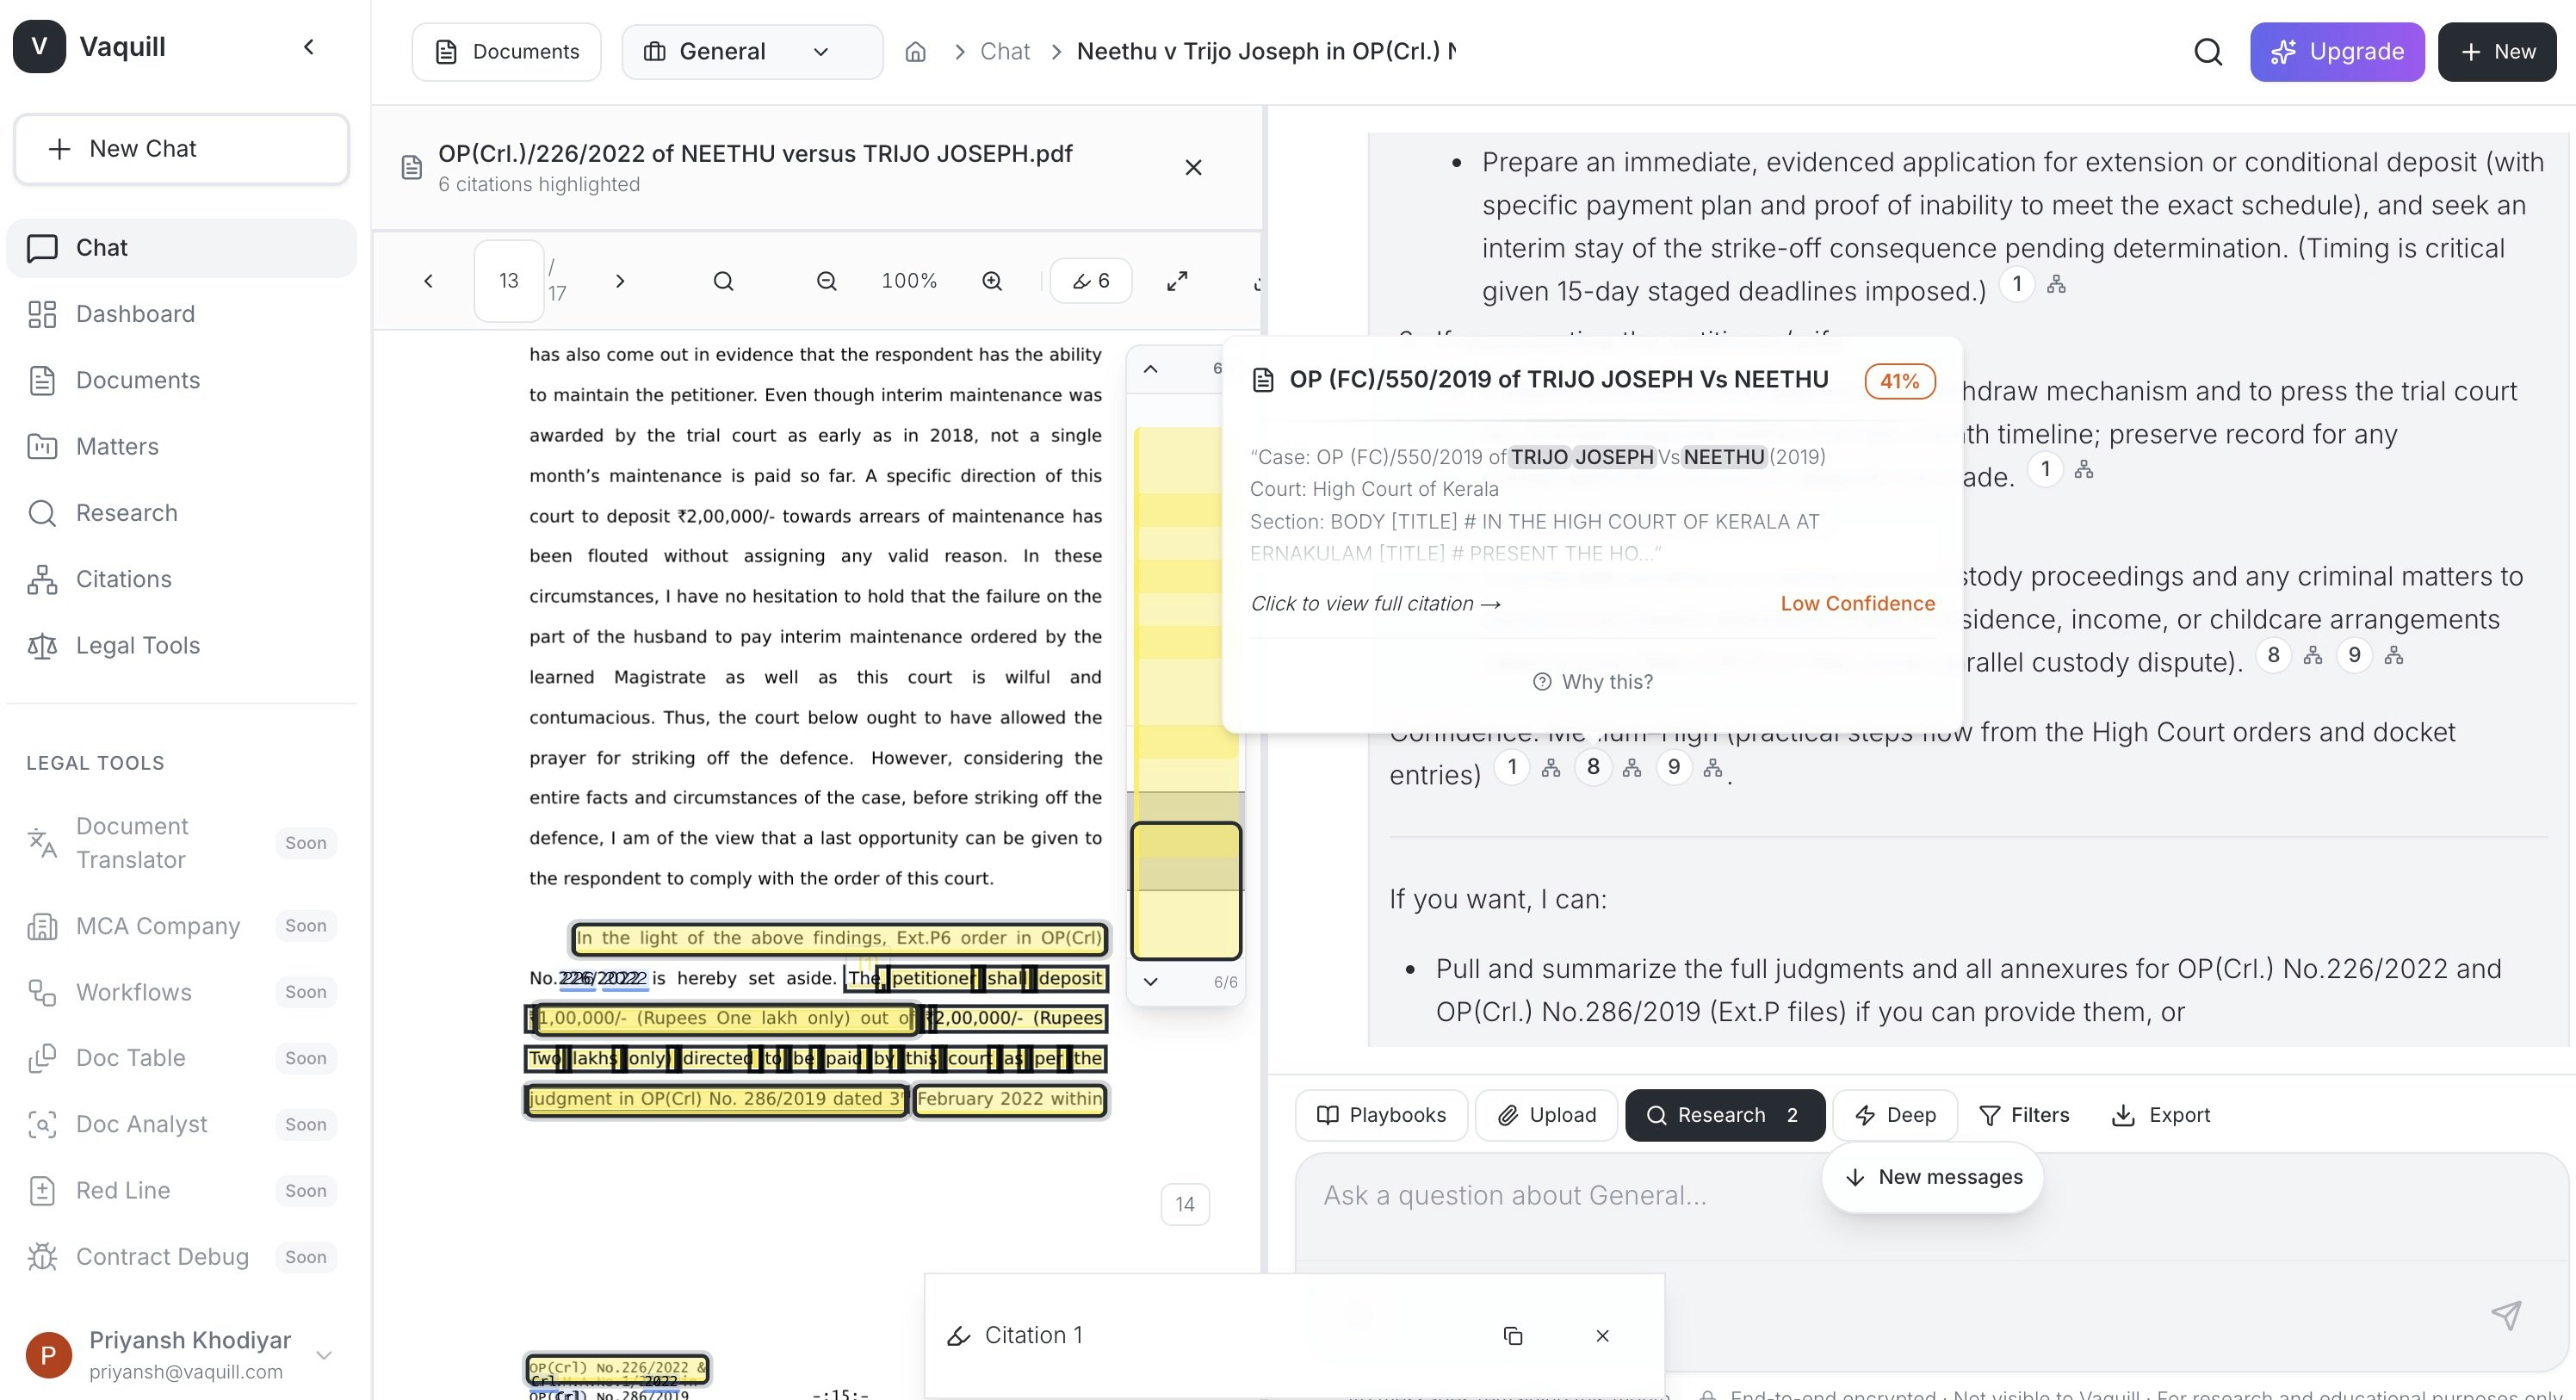Search within the PDF document
Image resolution: width=2576 pixels, height=1400 pixels.
click(x=723, y=280)
